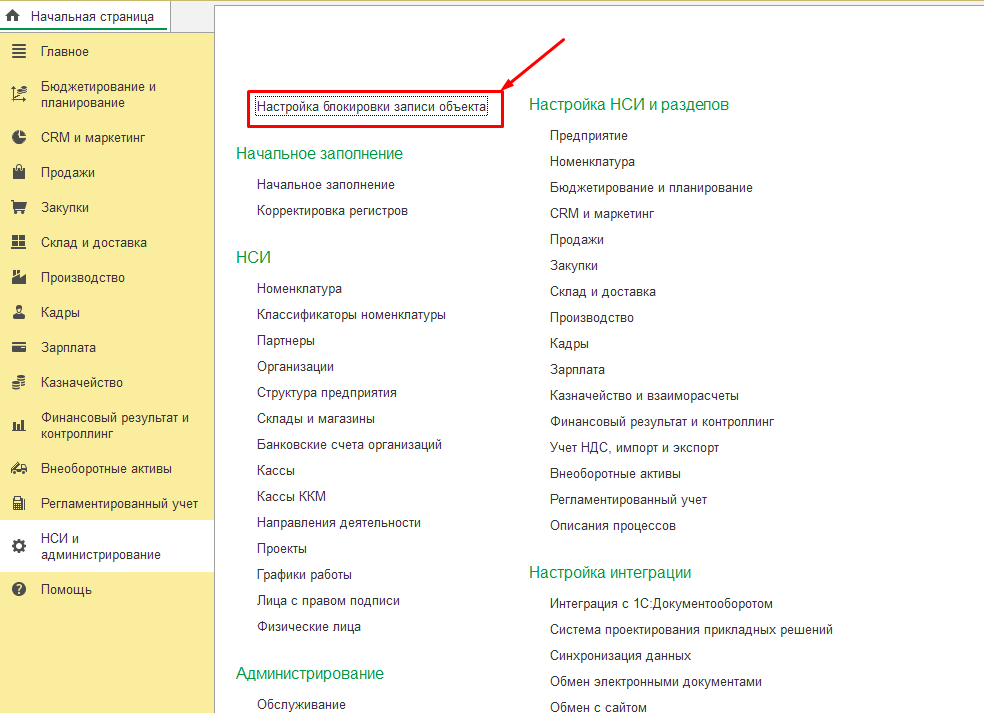
Task: Click the Внеоборотные активы vehicle icon
Action: click(19, 468)
